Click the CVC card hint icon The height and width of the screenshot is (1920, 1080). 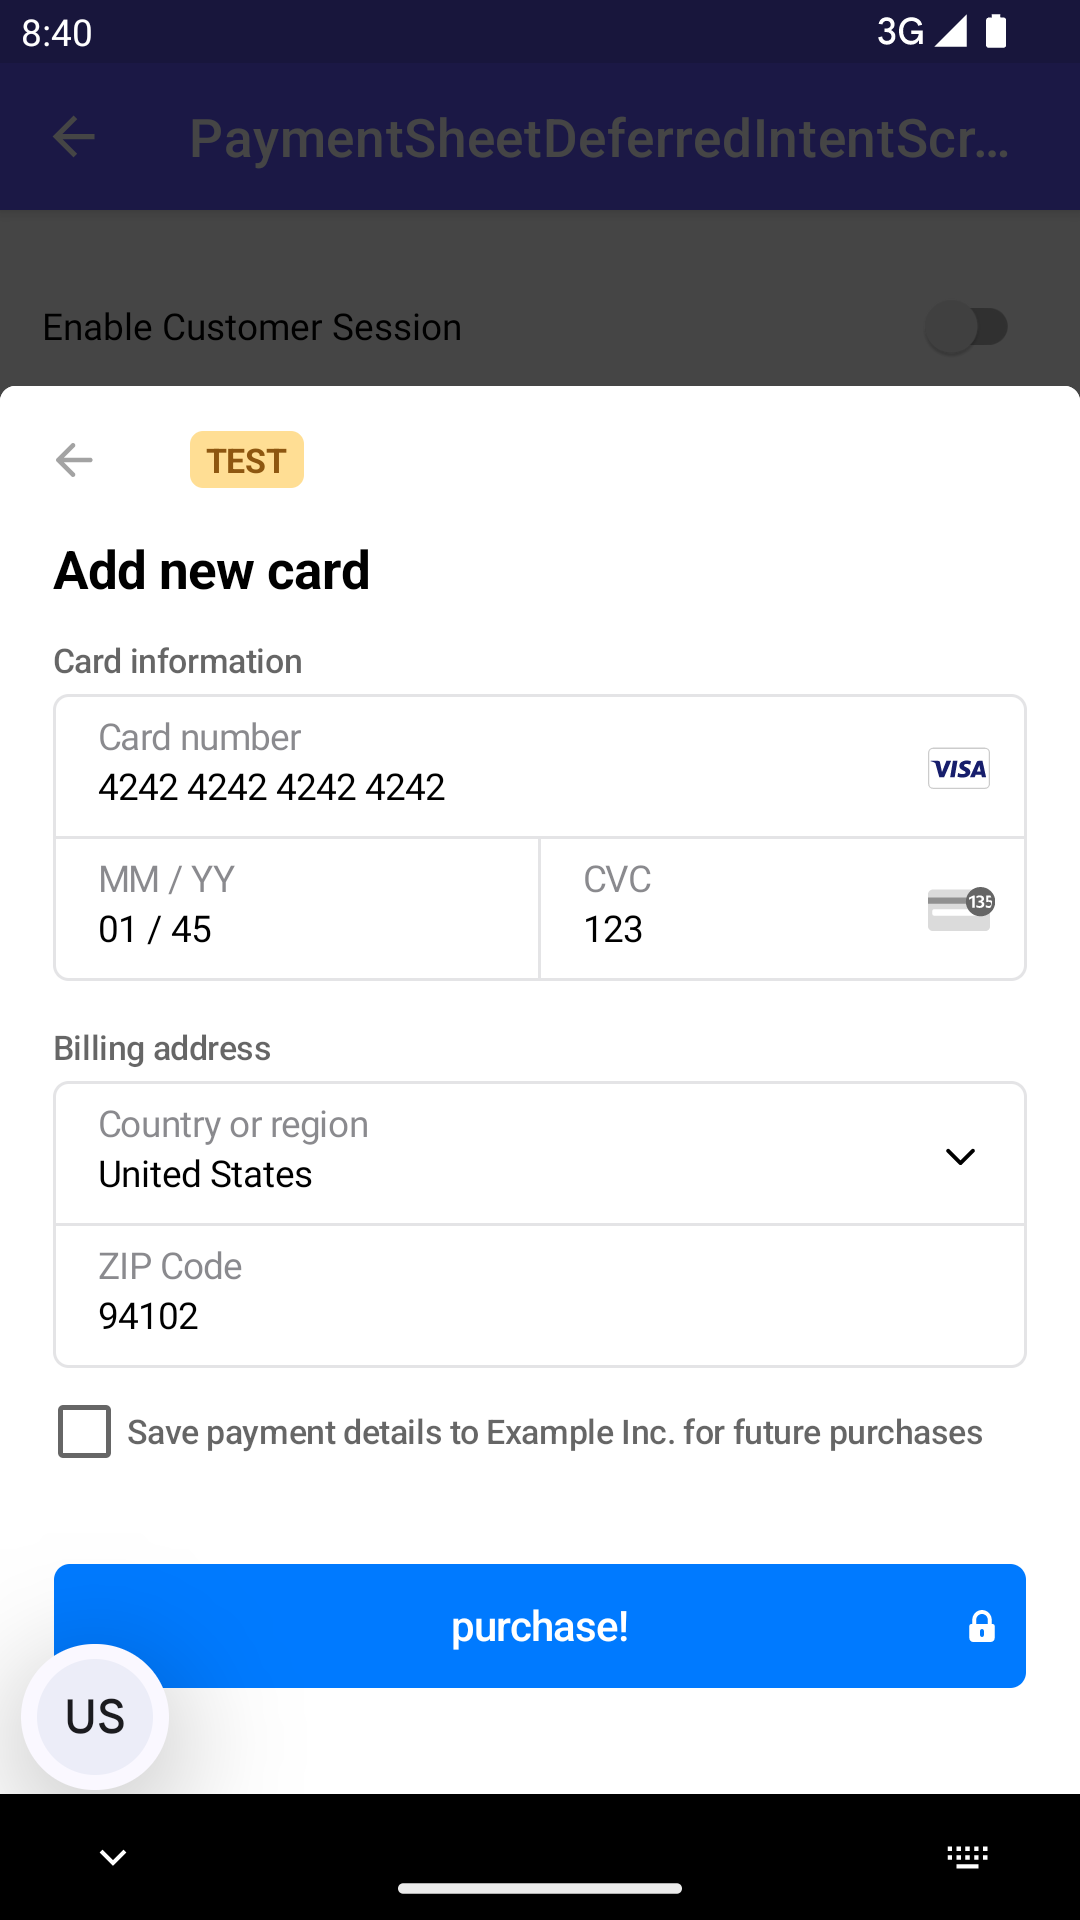tap(960, 909)
